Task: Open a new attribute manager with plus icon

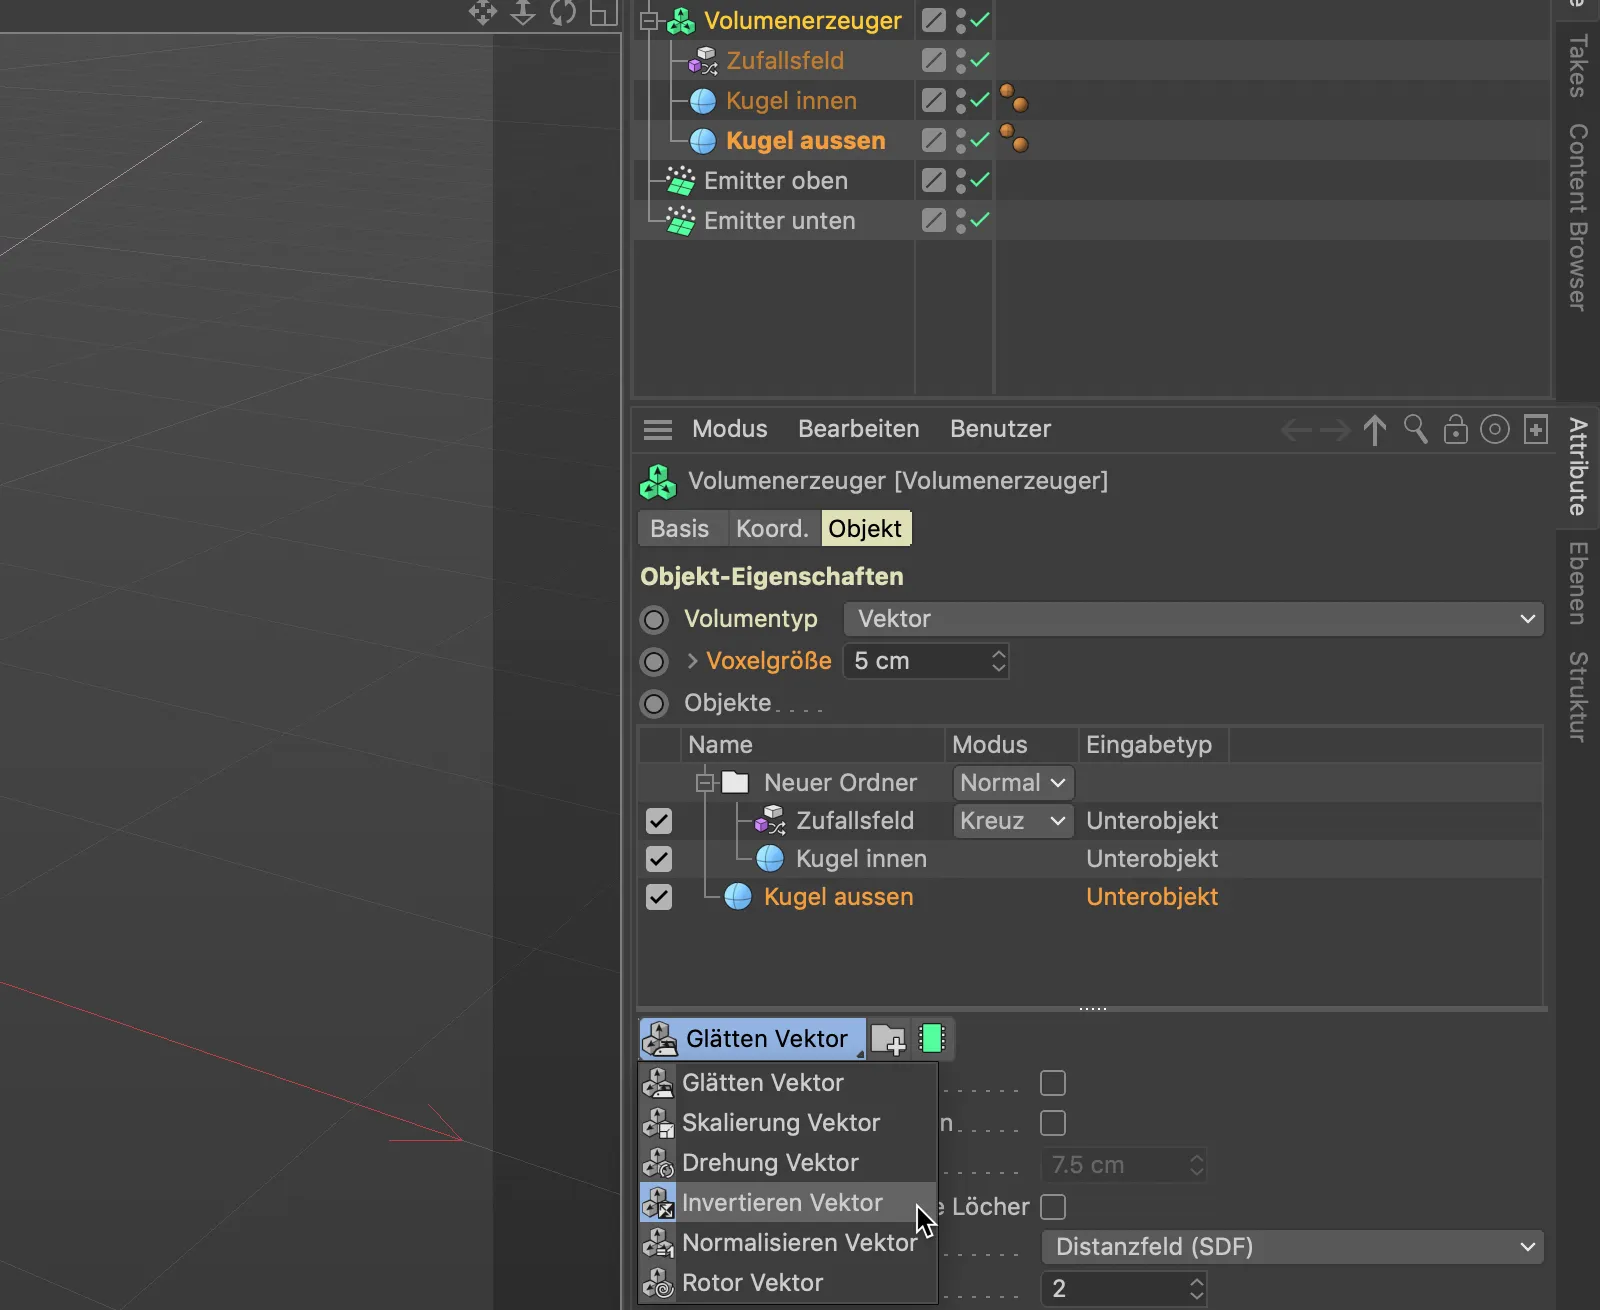Action: [1536, 430]
